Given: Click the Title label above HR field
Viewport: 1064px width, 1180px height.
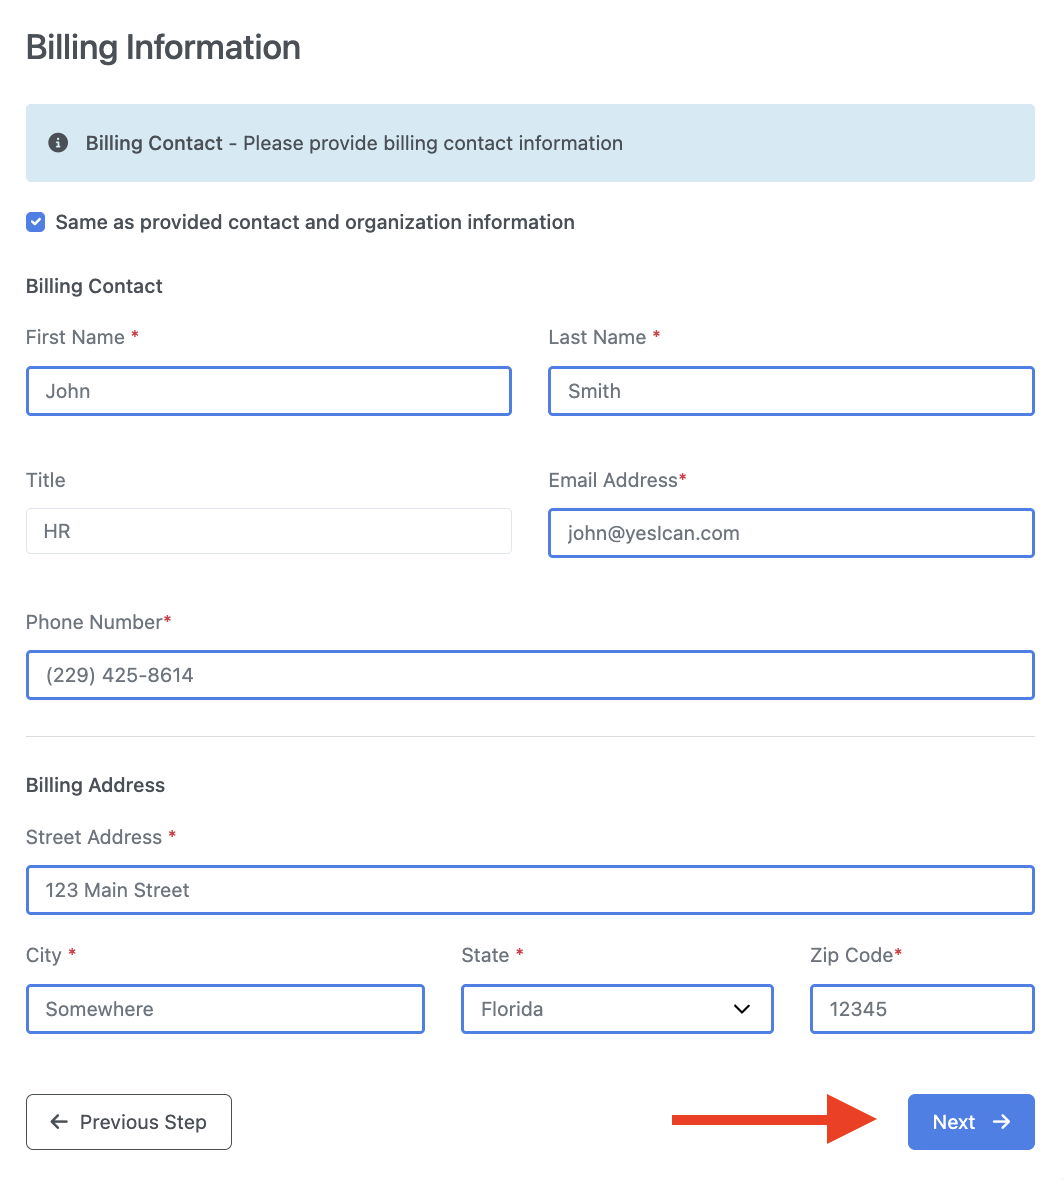Looking at the screenshot, I should pyautogui.click(x=46, y=480).
